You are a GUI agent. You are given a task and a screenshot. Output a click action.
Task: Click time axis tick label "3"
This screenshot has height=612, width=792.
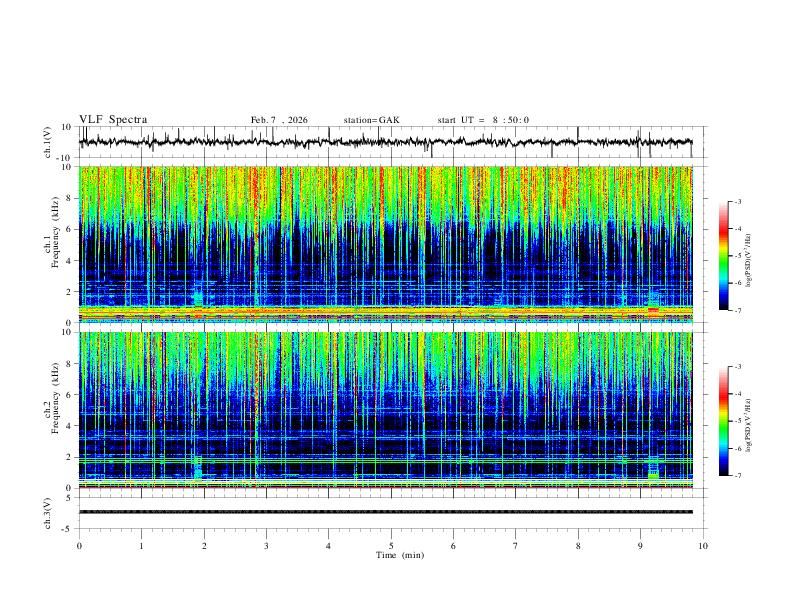click(266, 546)
